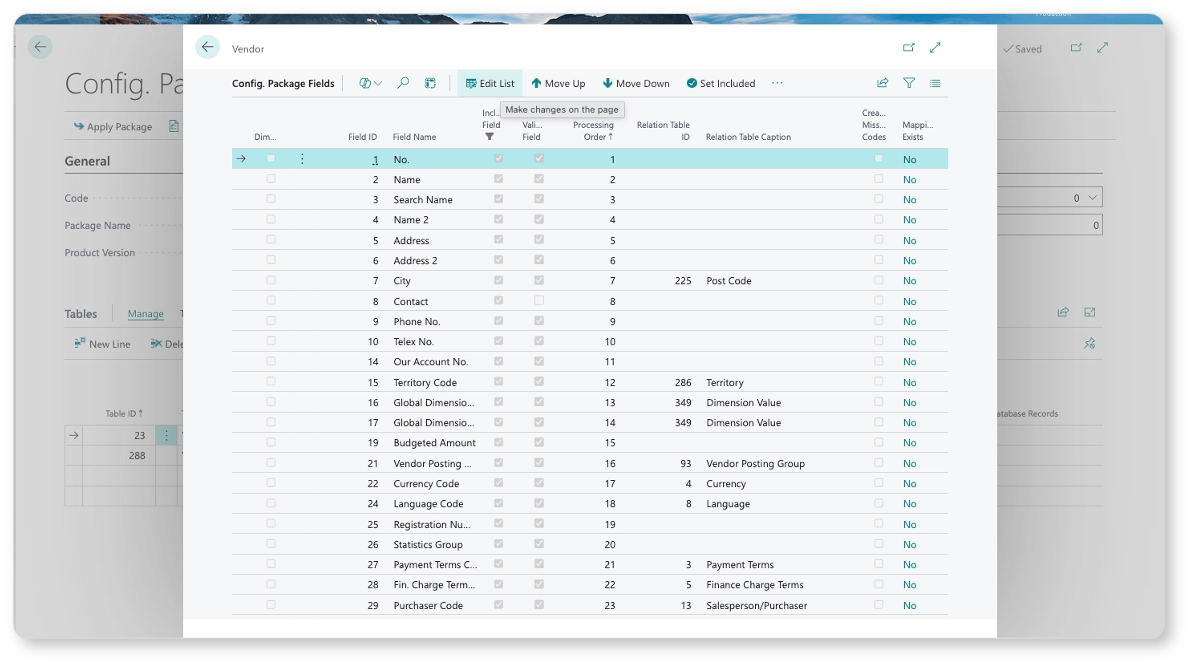Screen dimensions: 1192x666
Task: Click the Edit List button
Action: [x=490, y=83]
